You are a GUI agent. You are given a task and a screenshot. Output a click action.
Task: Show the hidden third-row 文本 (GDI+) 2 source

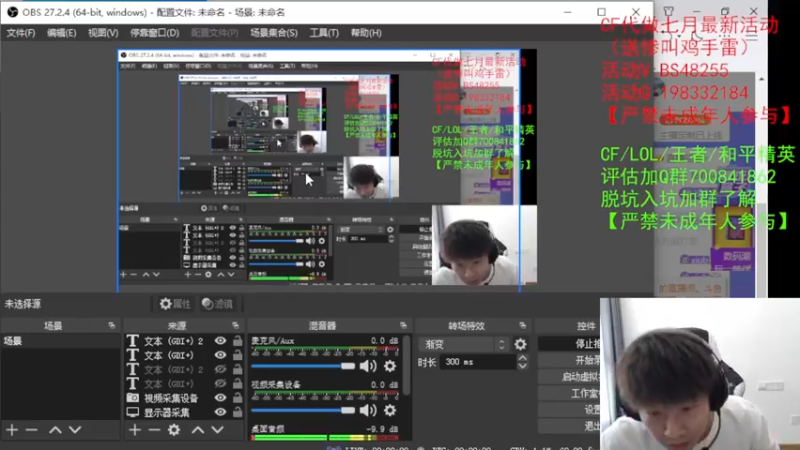point(220,369)
